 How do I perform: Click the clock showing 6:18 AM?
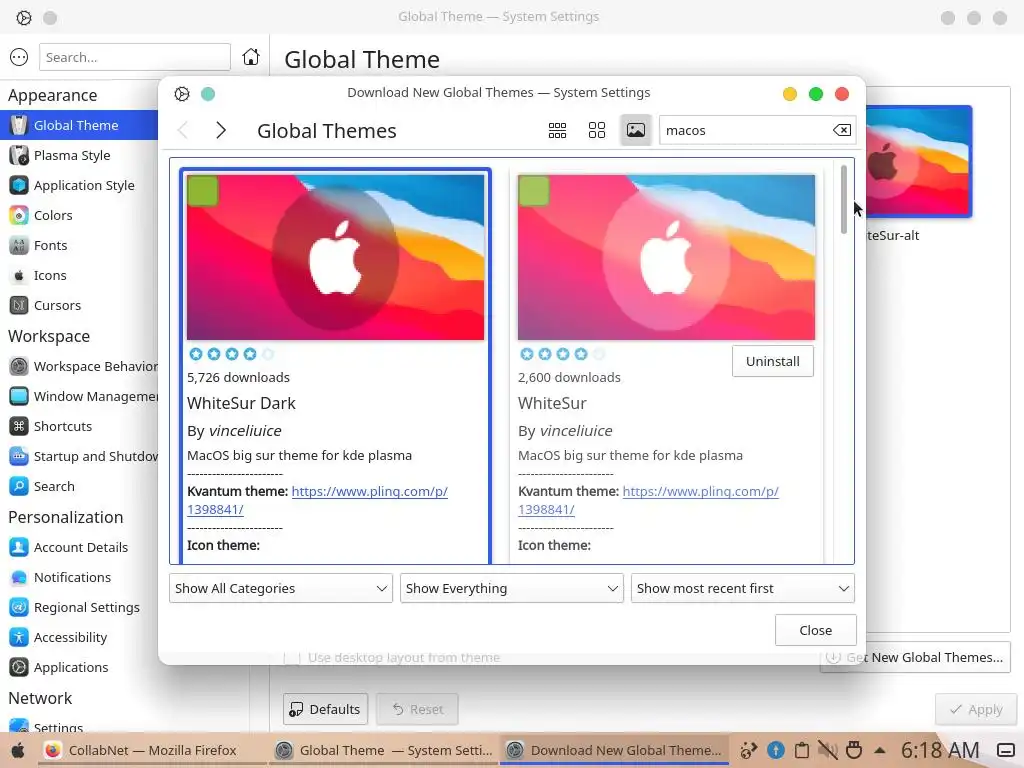coord(940,750)
